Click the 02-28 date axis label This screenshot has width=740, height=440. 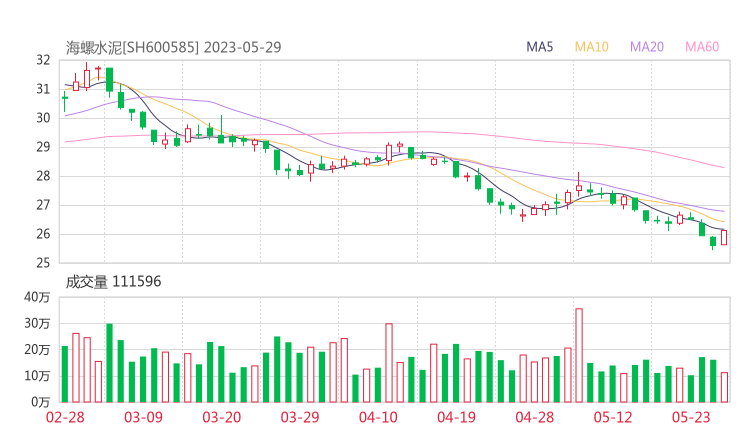(x=65, y=417)
